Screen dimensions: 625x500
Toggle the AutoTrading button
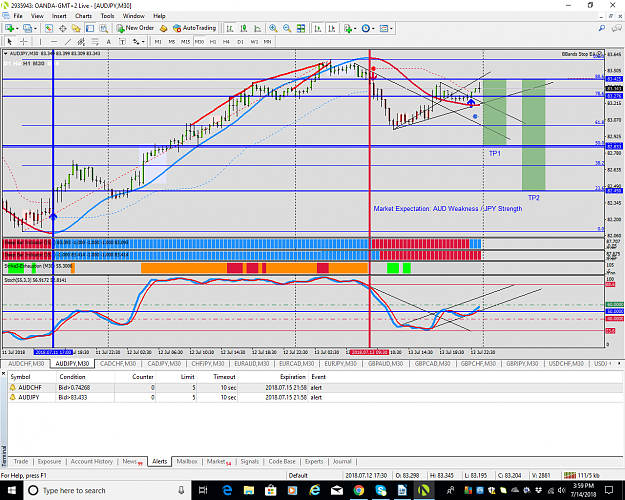pos(195,28)
